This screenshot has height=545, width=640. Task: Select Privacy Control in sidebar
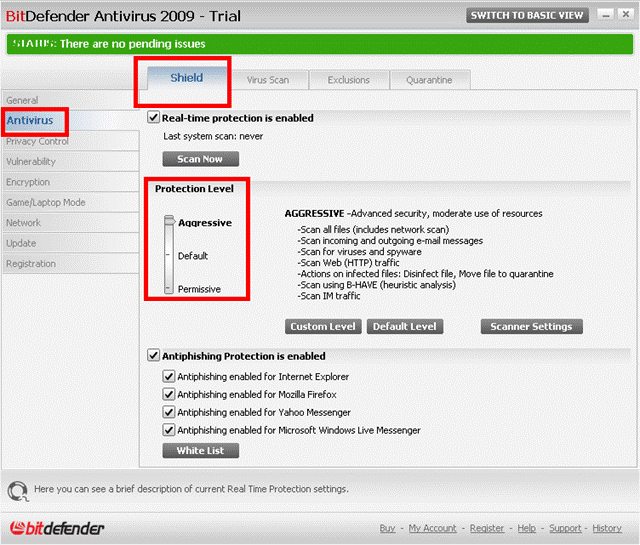click(38, 141)
